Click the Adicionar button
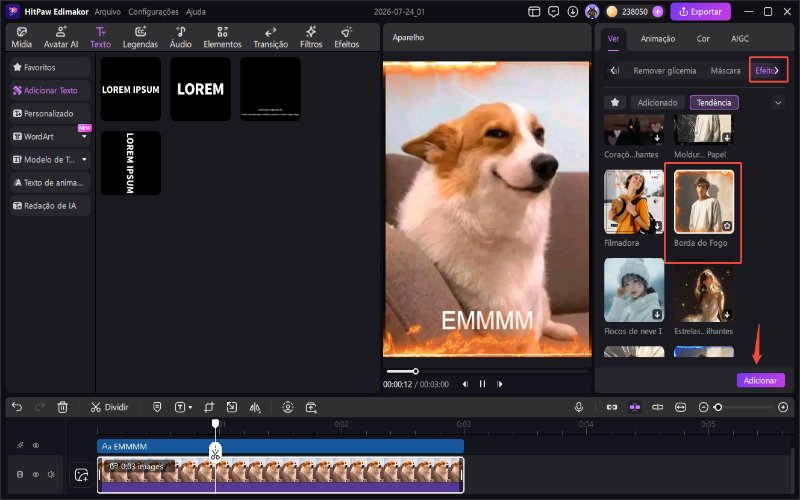 [x=760, y=381]
